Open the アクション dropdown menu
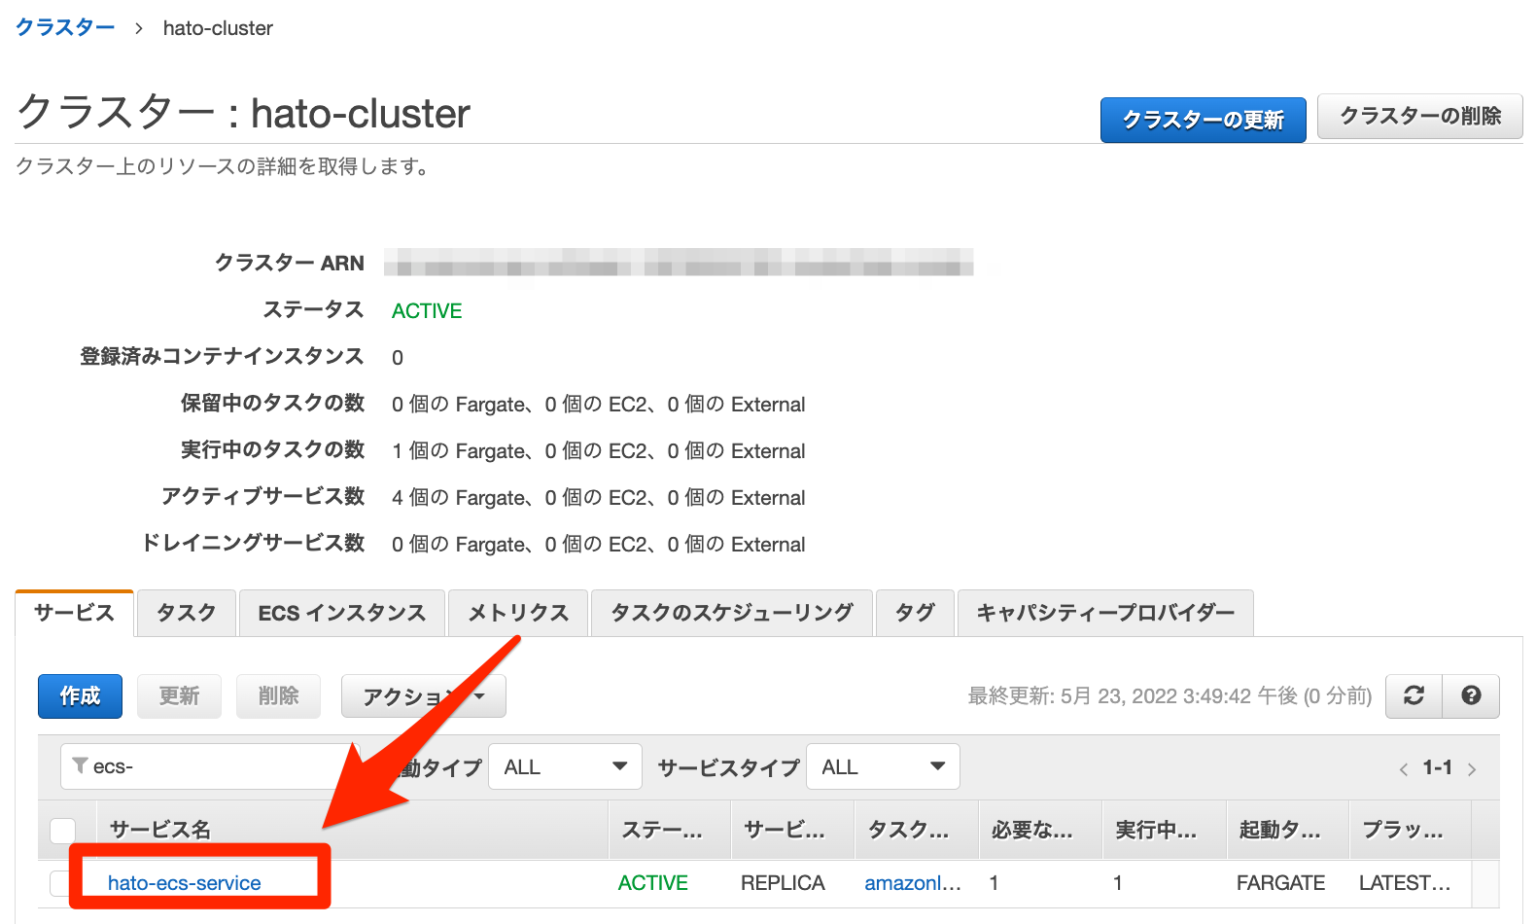 click(421, 696)
